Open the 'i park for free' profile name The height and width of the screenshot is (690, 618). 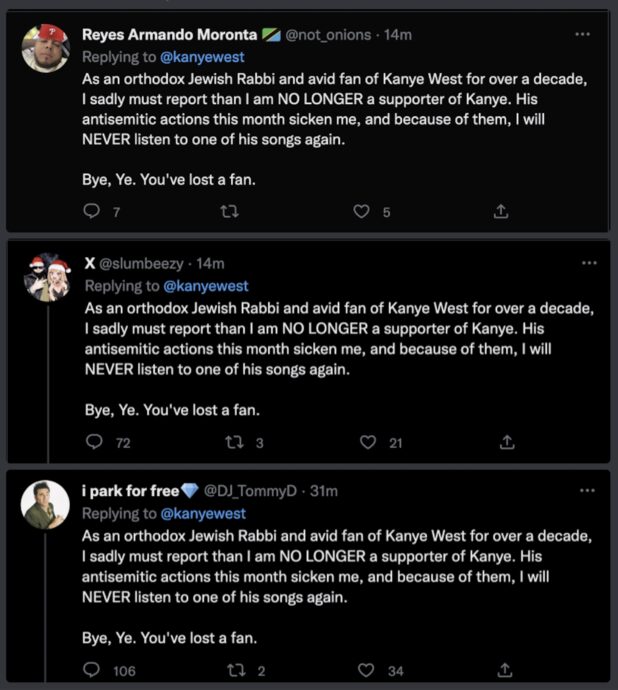[x=130, y=491]
